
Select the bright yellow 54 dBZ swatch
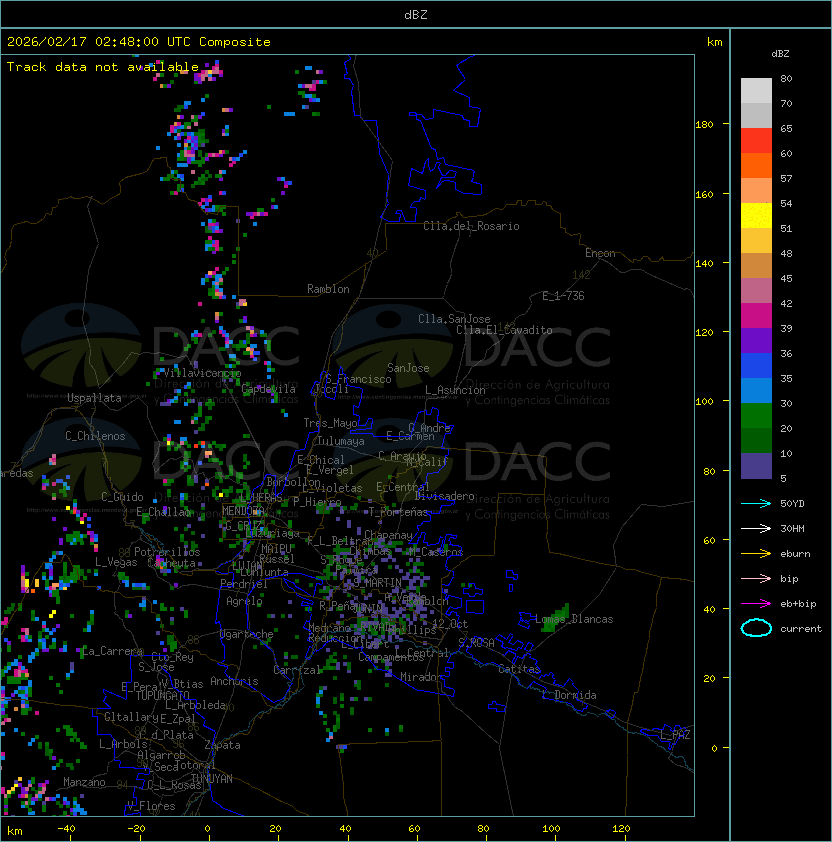756,215
